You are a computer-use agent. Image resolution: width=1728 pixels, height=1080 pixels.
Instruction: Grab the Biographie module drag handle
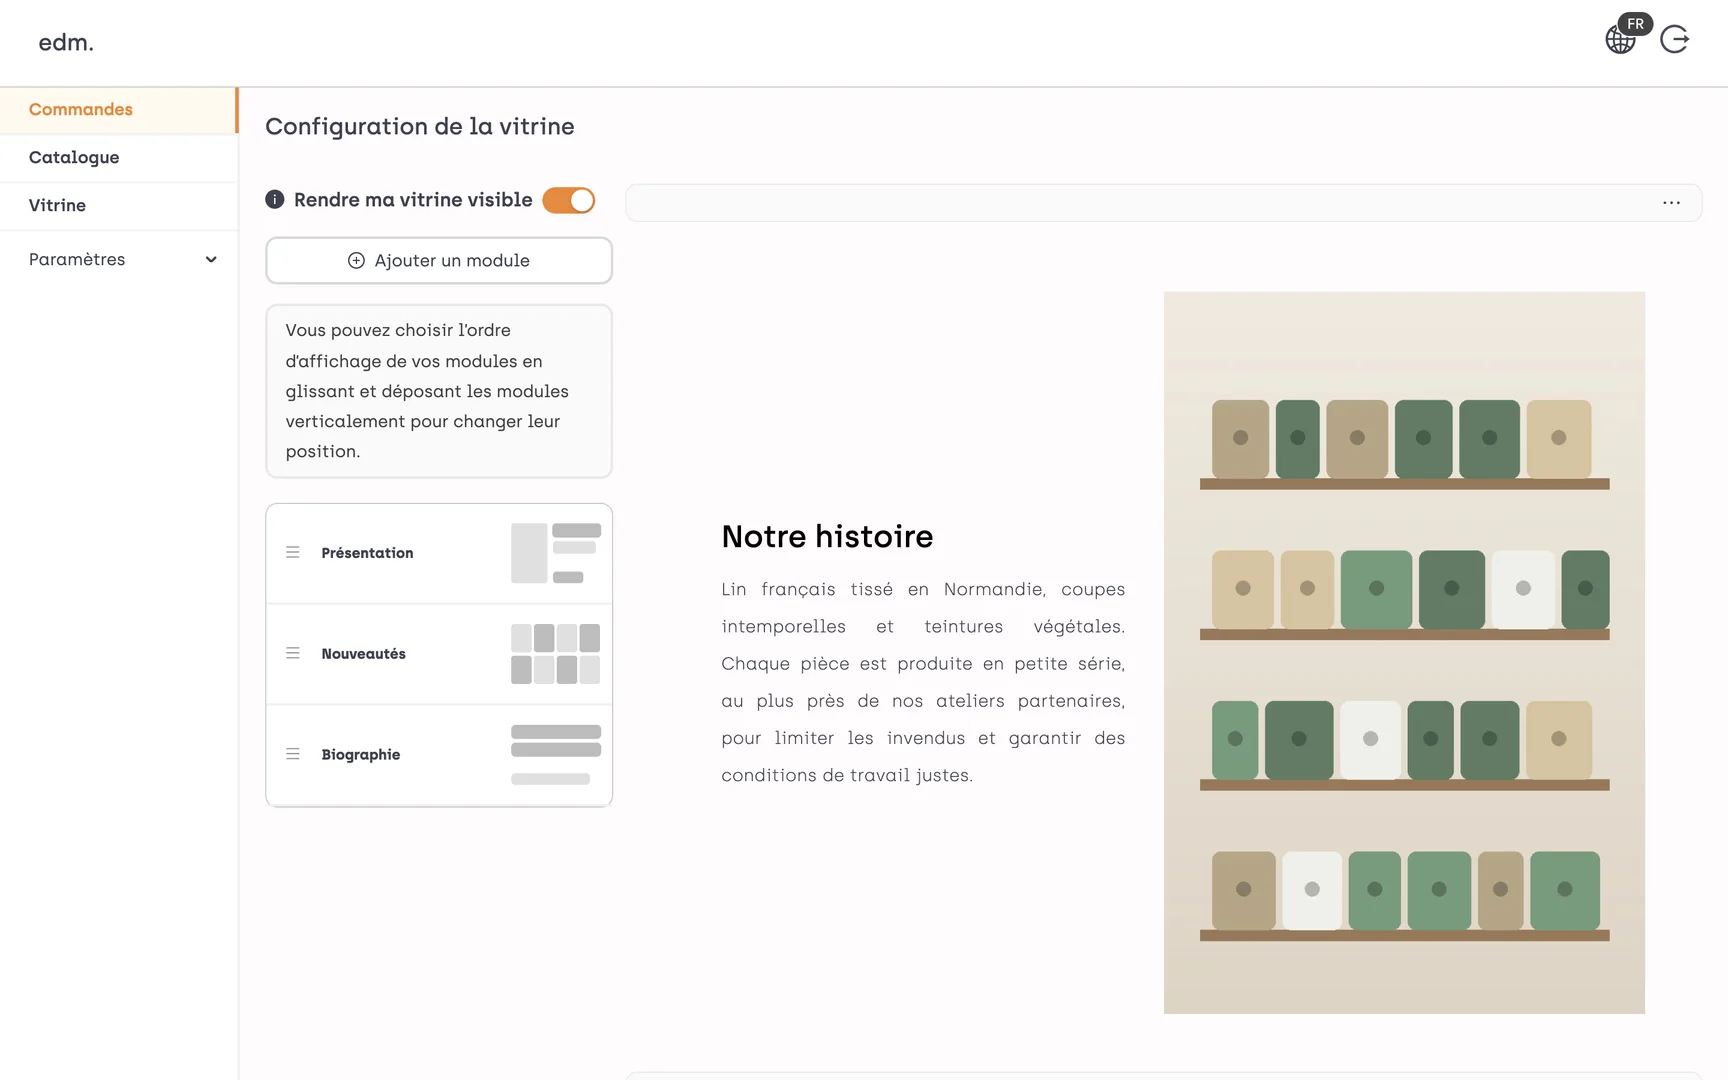coord(293,755)
